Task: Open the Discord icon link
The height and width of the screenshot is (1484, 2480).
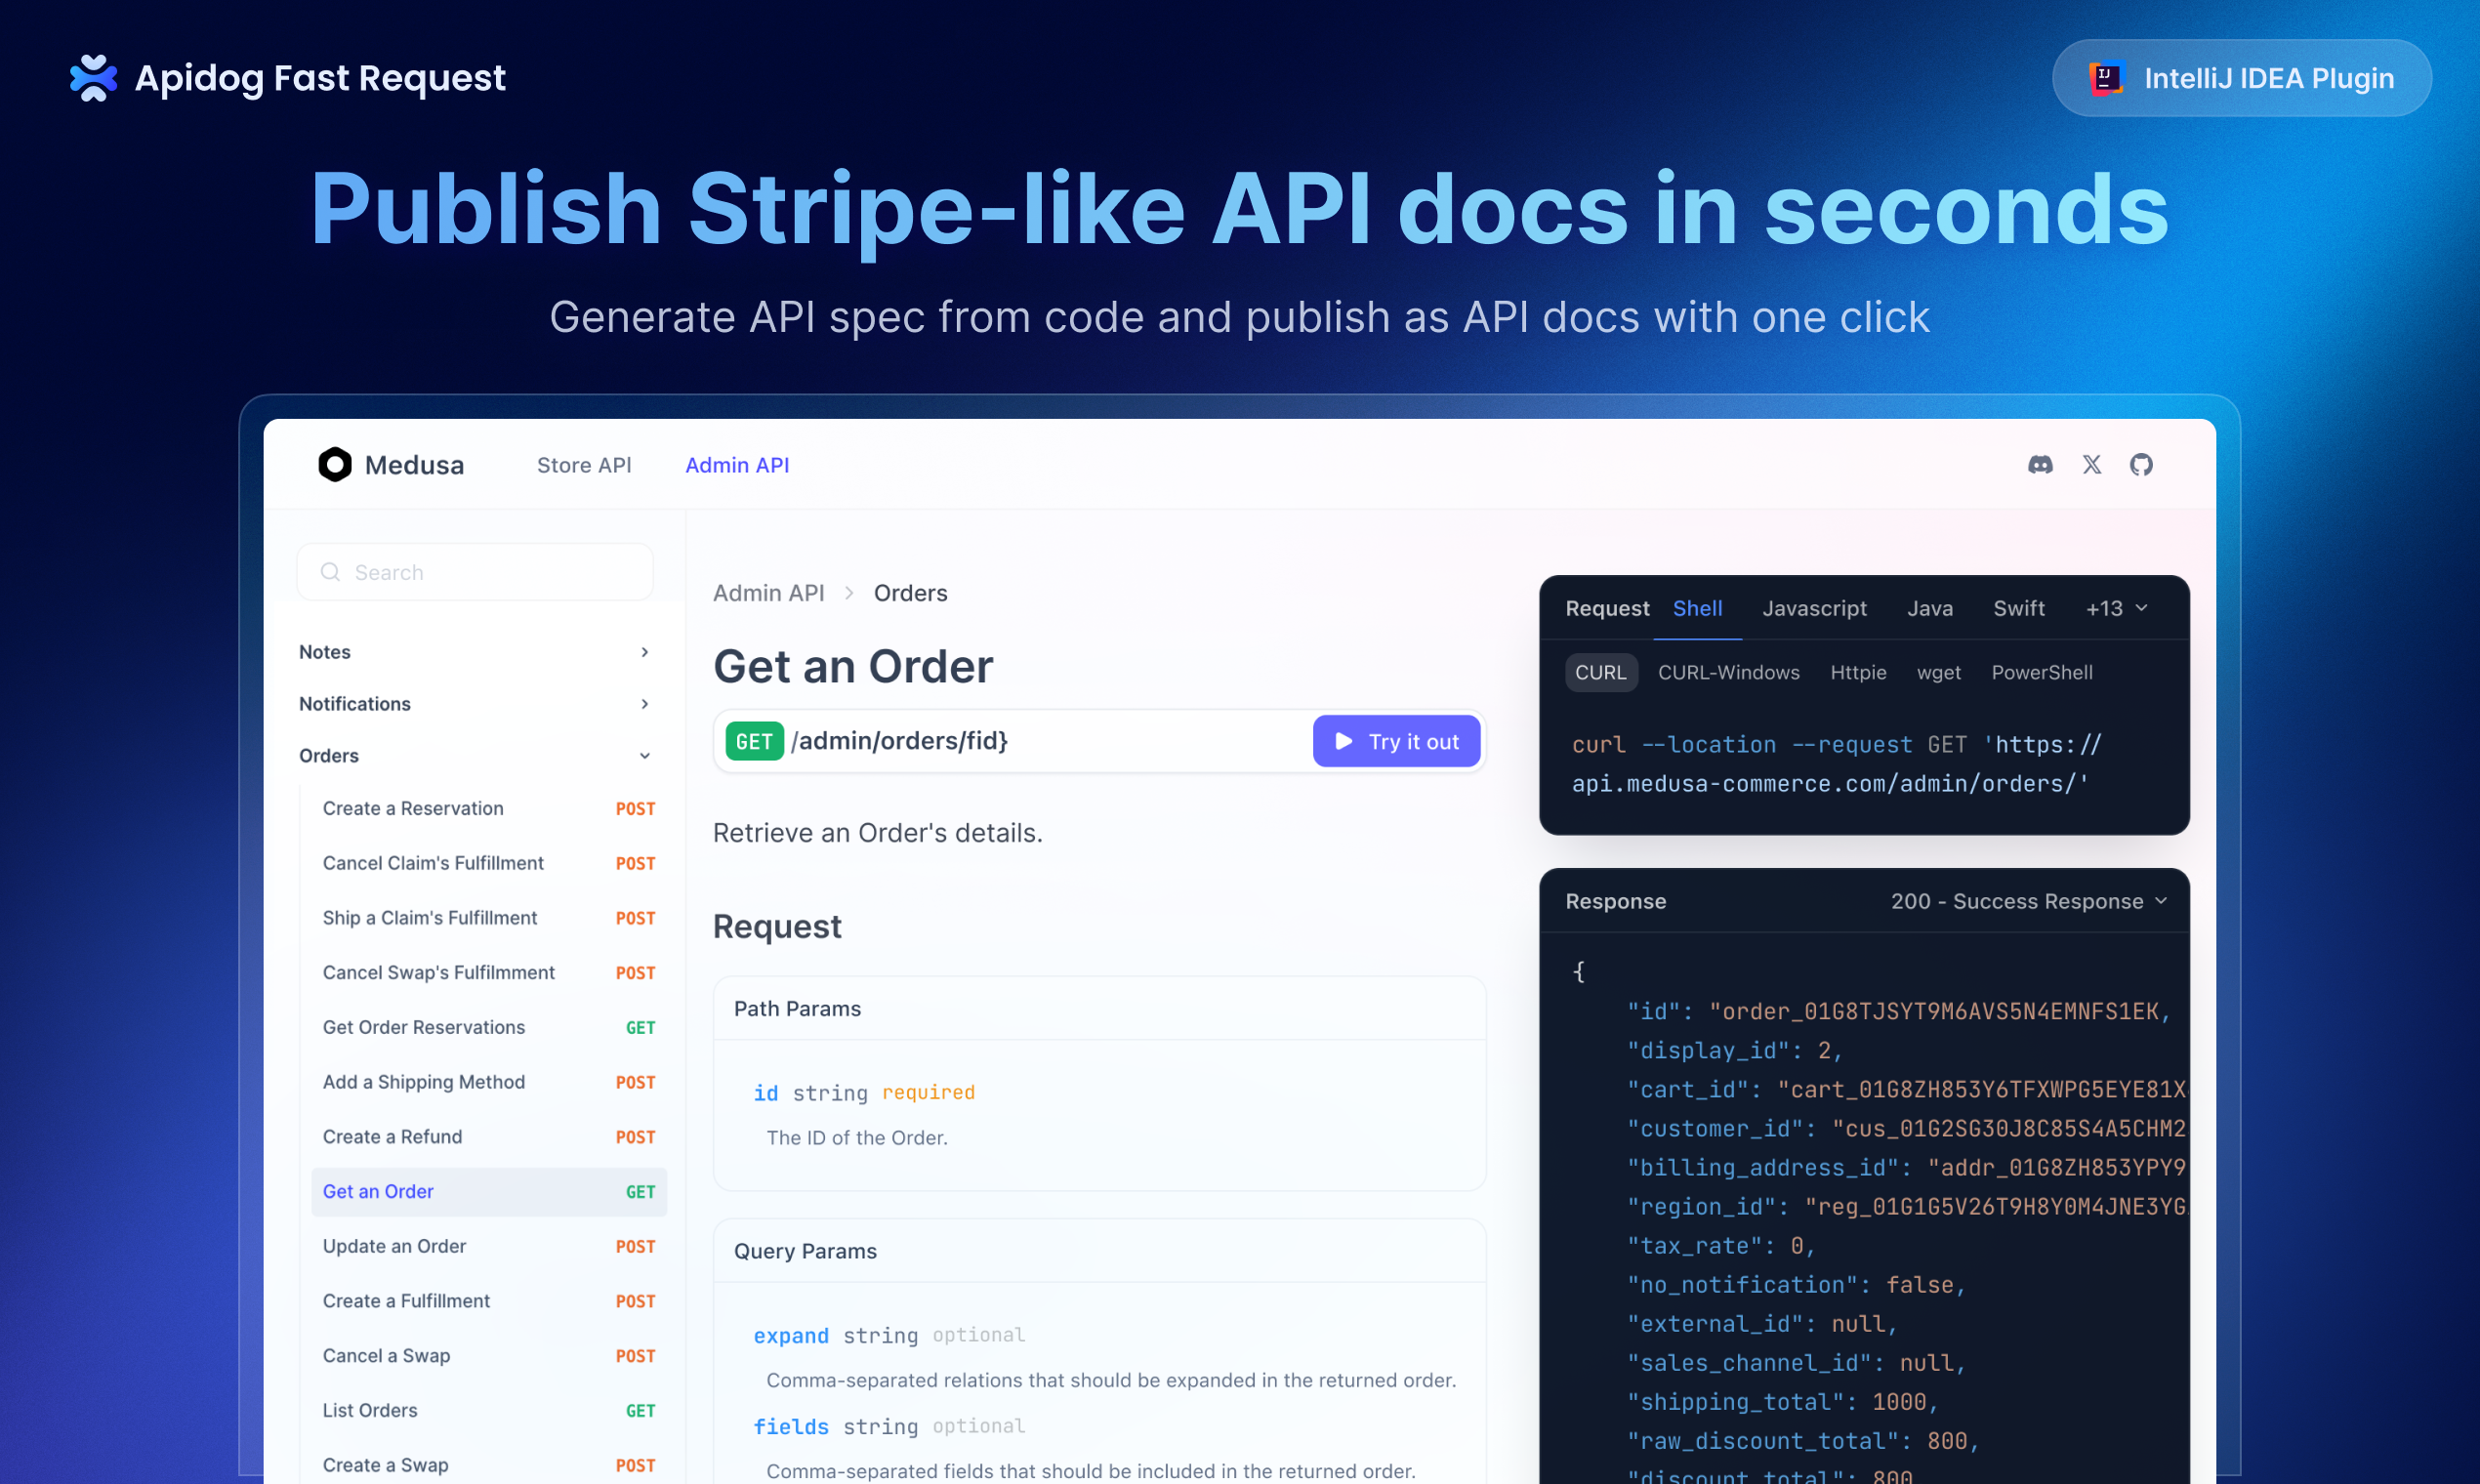Action: tap(2040, 465)
